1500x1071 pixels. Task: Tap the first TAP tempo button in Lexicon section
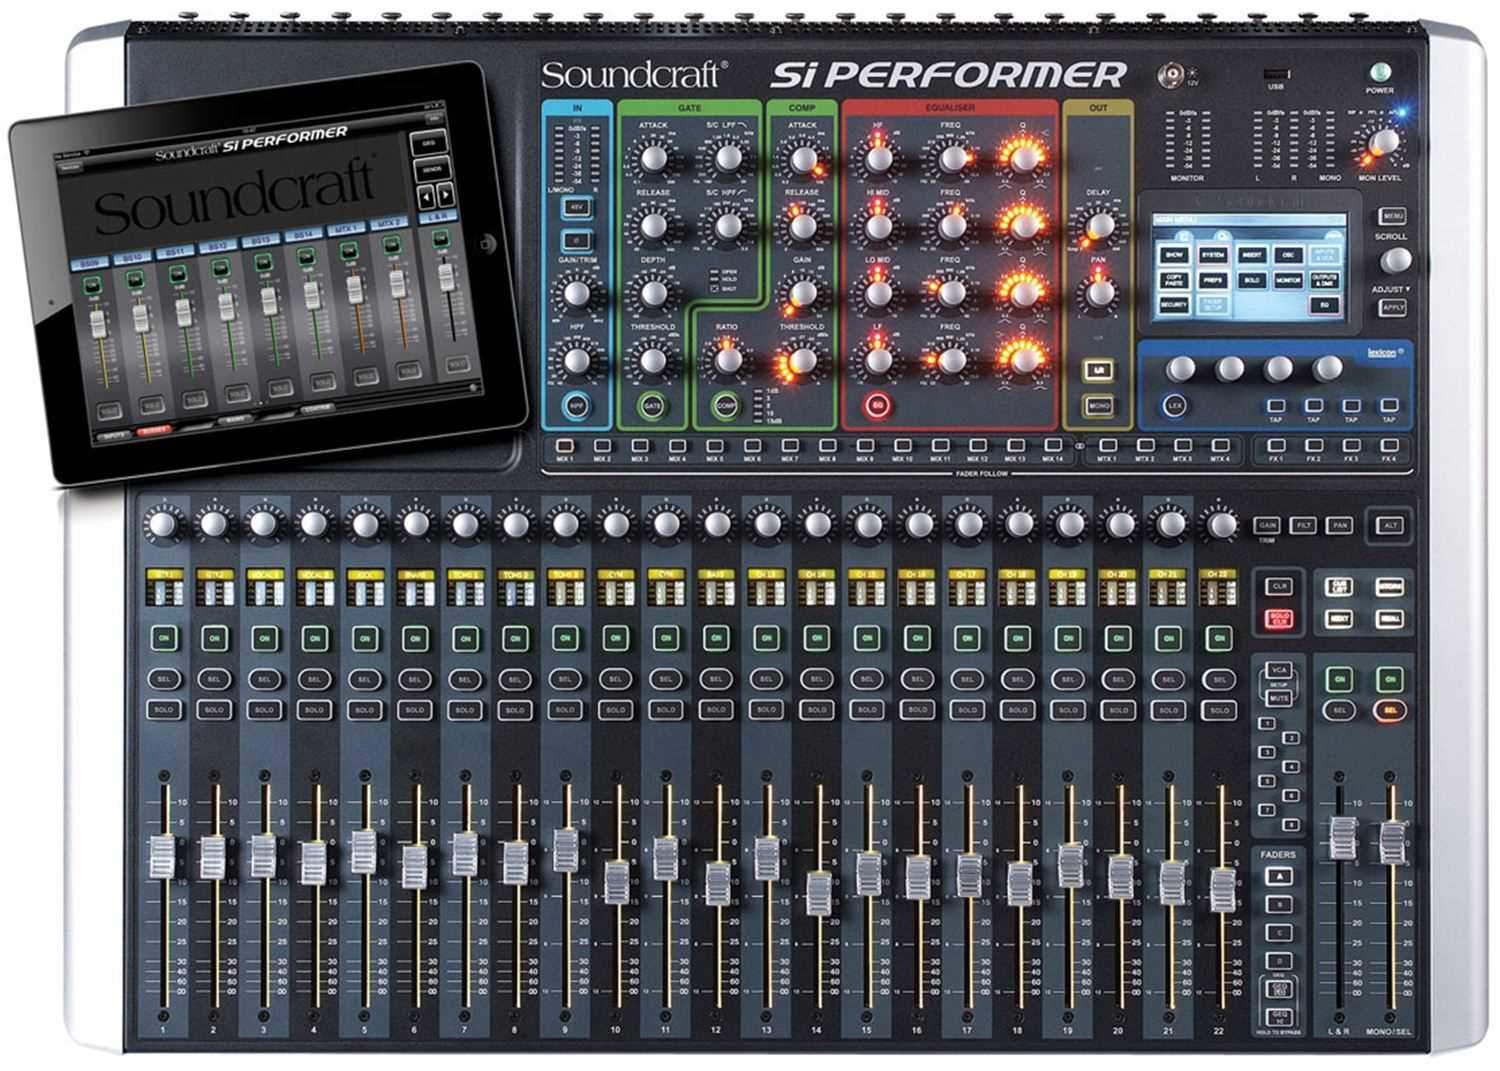1276,405
